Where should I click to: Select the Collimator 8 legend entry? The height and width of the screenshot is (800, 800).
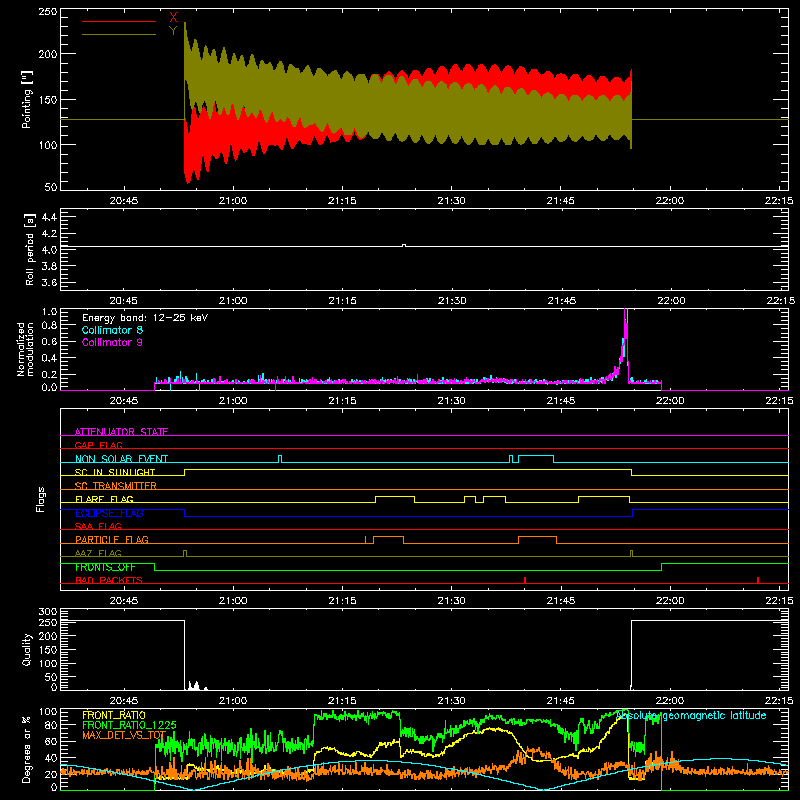click(x=112, y=330)
